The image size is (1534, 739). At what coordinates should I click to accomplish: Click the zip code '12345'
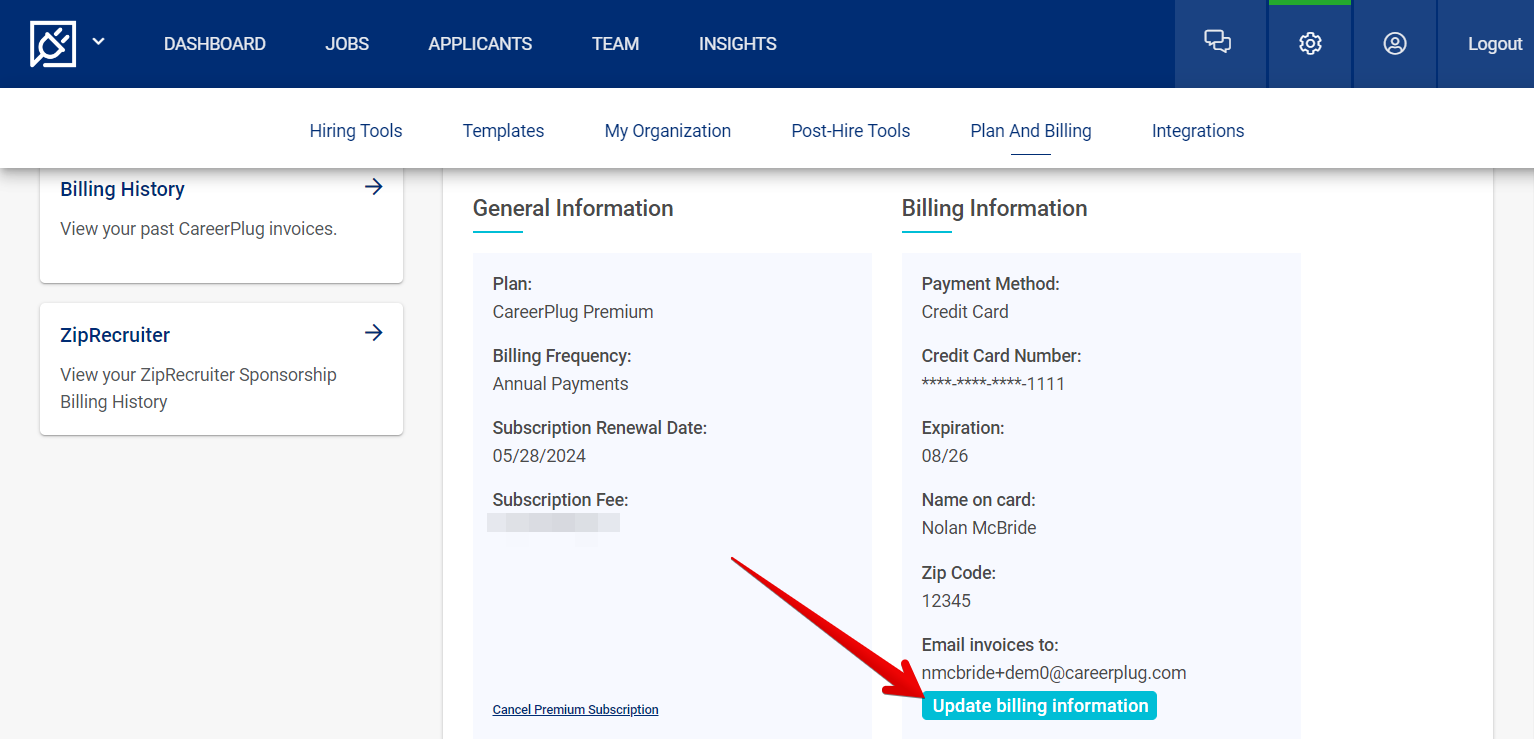coord(946,601)
